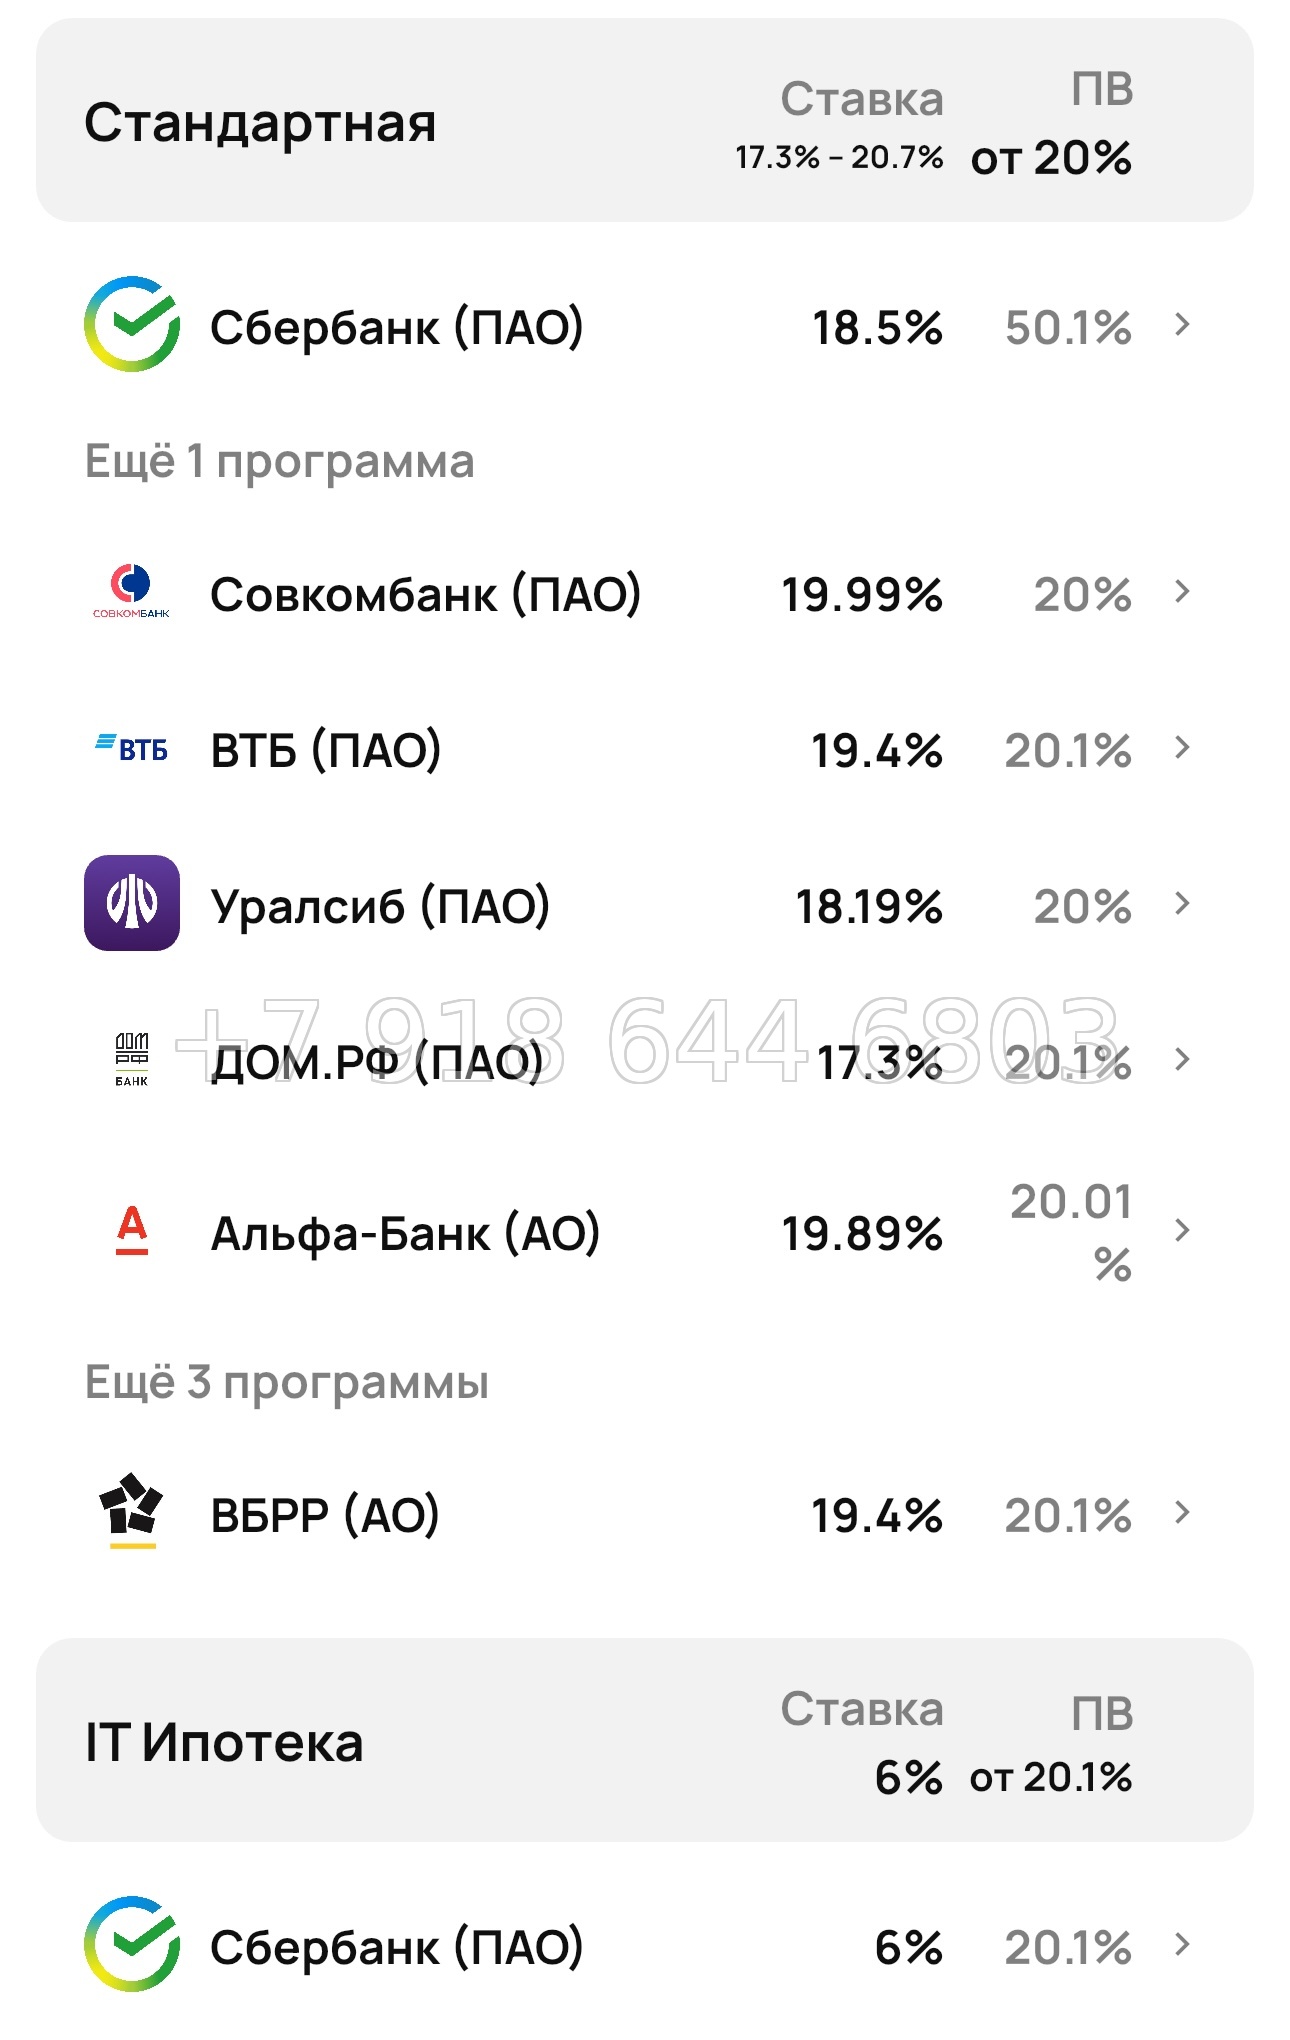The height and width of the screenshot is (2040, 1290).
Task: Tap the Совкомбанк logo icon
Action: click(132, 592)
